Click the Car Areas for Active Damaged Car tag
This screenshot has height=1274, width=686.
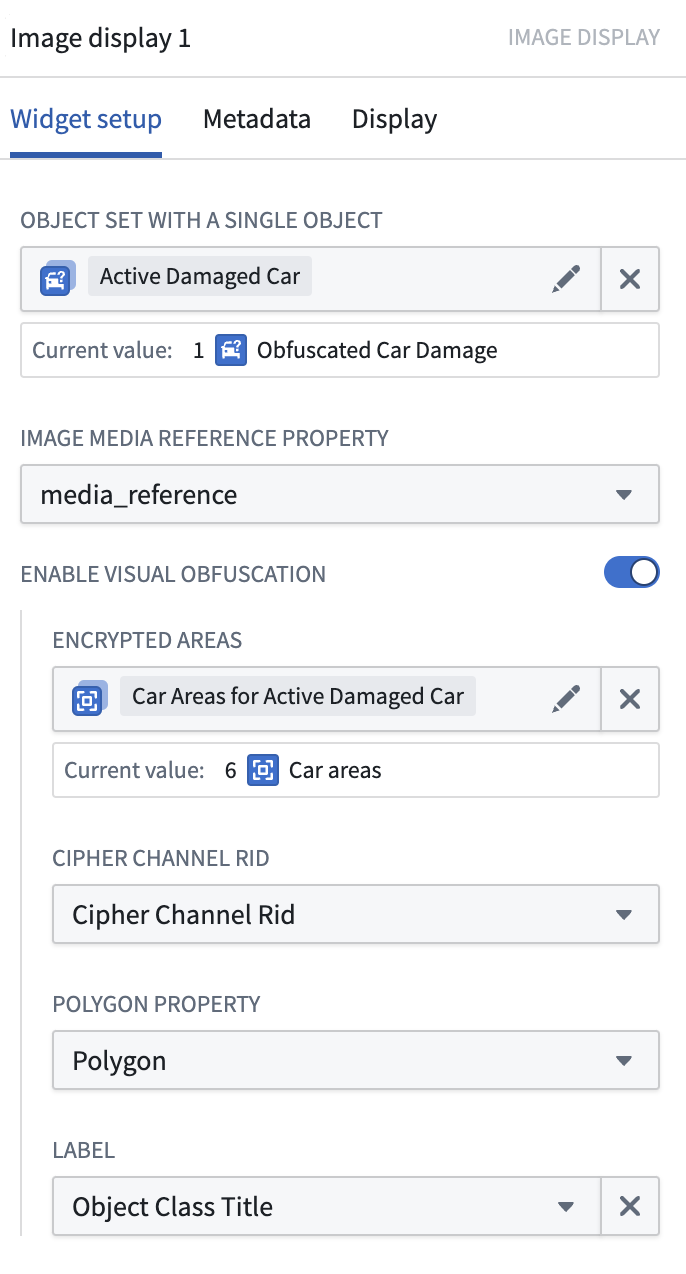[x=298, y=697]
